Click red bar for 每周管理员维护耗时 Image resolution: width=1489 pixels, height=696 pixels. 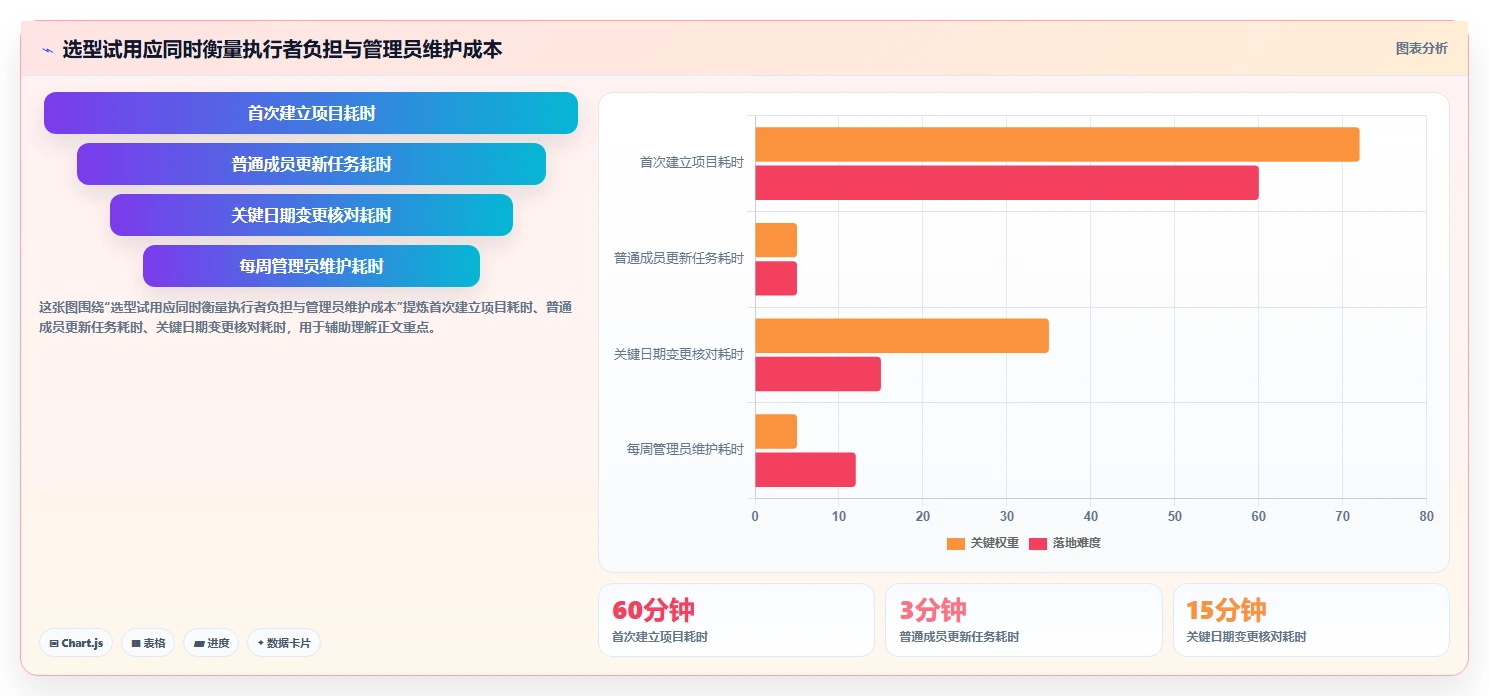805,470
